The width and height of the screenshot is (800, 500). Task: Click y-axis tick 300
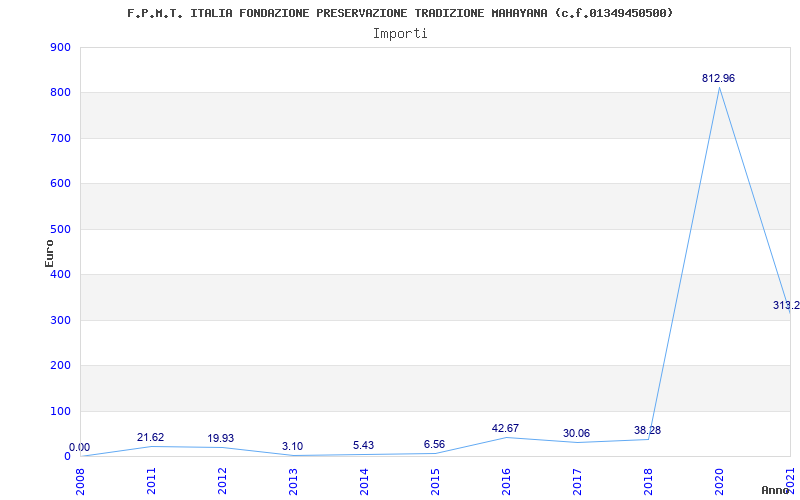(x=60, y=320)
